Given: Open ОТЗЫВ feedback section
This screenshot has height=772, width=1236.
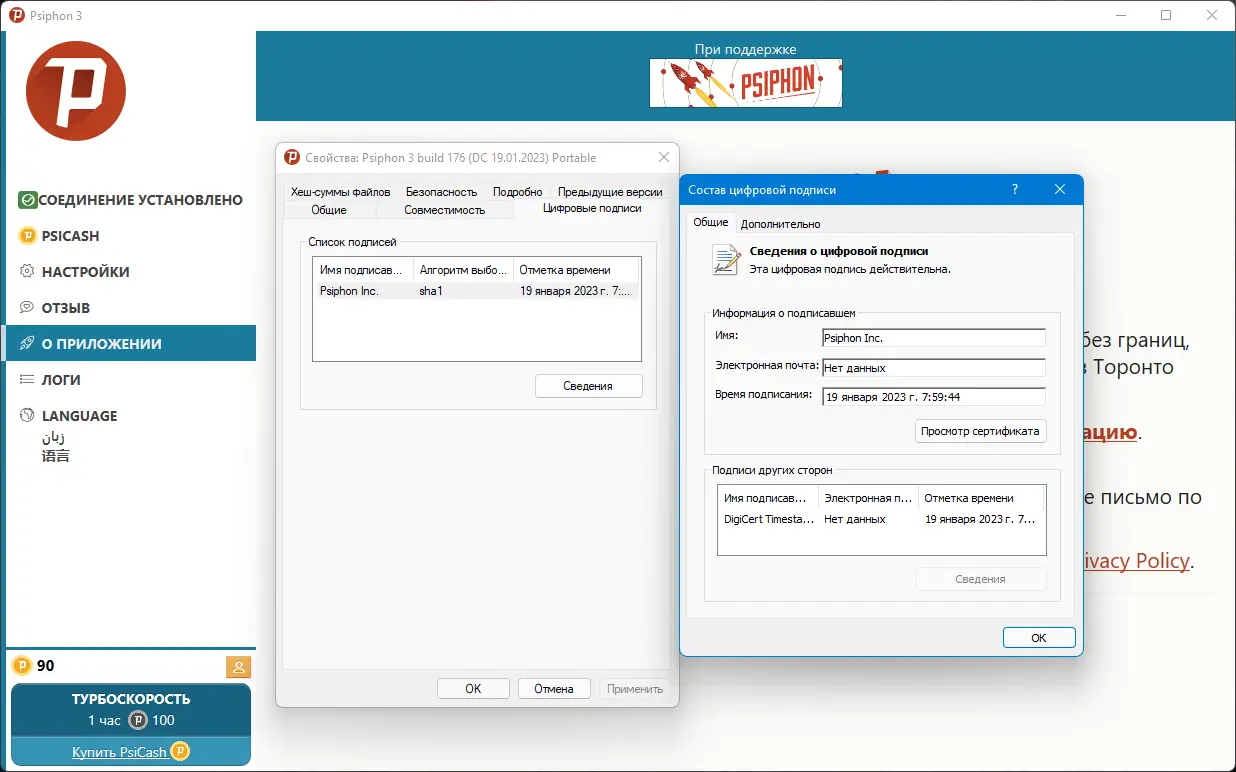Looking at the screenshot, I should (x=131, y=308).
